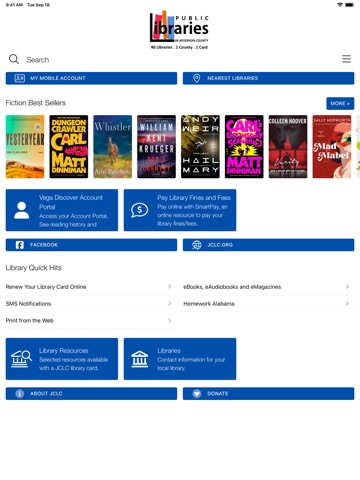Open Nearest Libraries
360x480 pixels.
(268, 78)
